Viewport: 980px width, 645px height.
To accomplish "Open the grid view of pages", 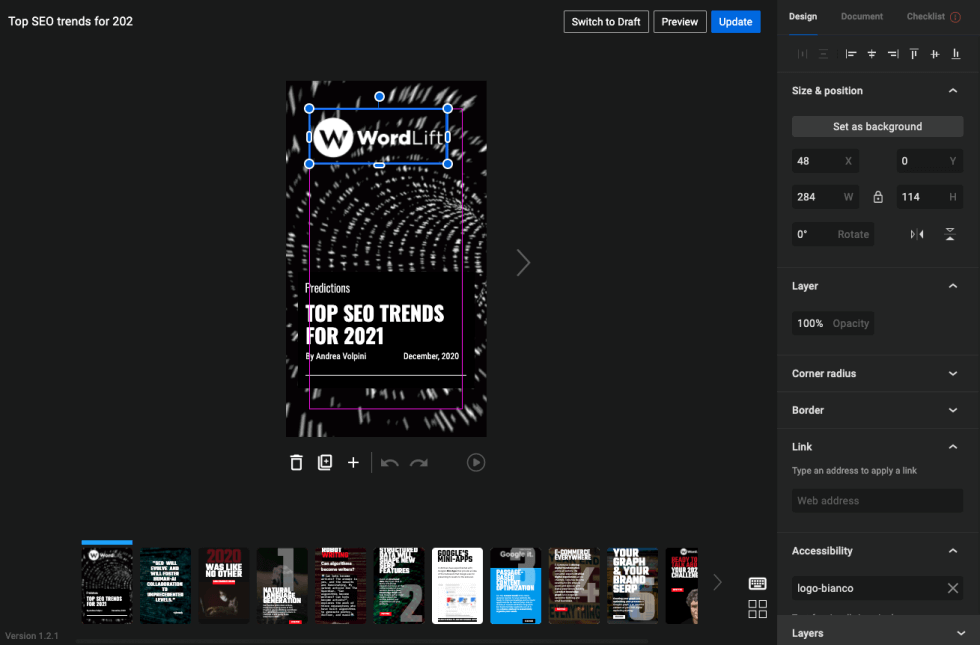I will (x=758, y=609).
